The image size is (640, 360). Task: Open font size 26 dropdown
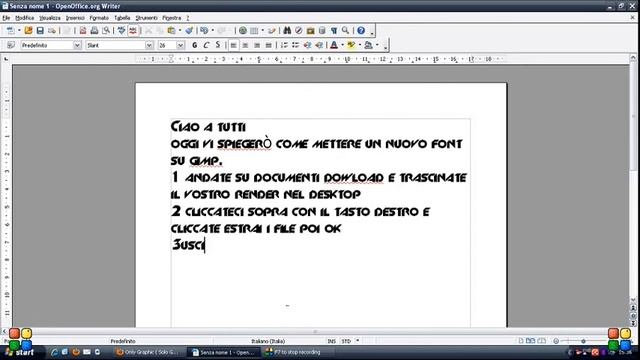coord(181,45)
